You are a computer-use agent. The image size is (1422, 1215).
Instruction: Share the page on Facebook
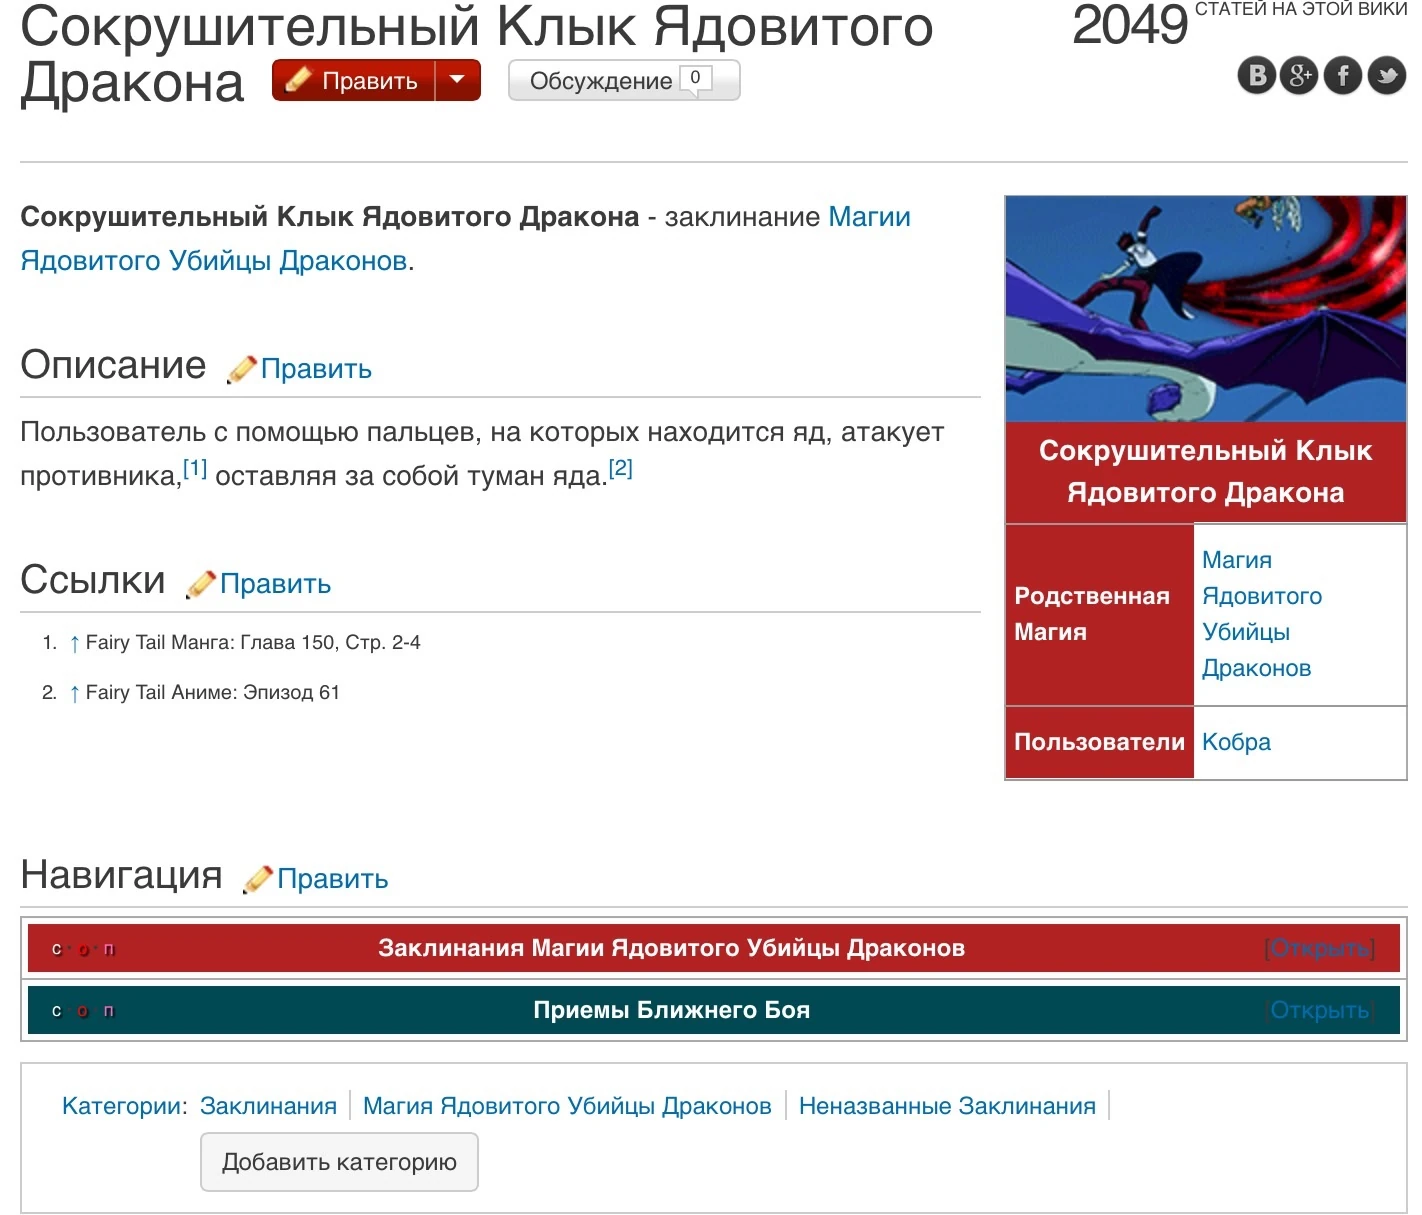pos(1343,75)
